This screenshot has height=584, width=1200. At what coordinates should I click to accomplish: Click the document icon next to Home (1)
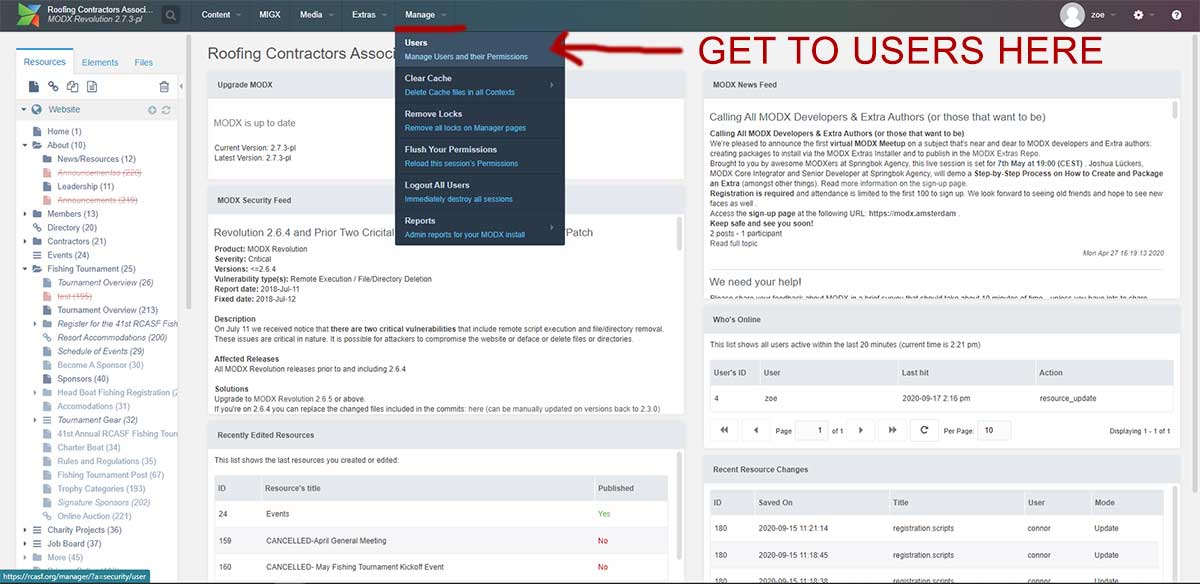38,132
